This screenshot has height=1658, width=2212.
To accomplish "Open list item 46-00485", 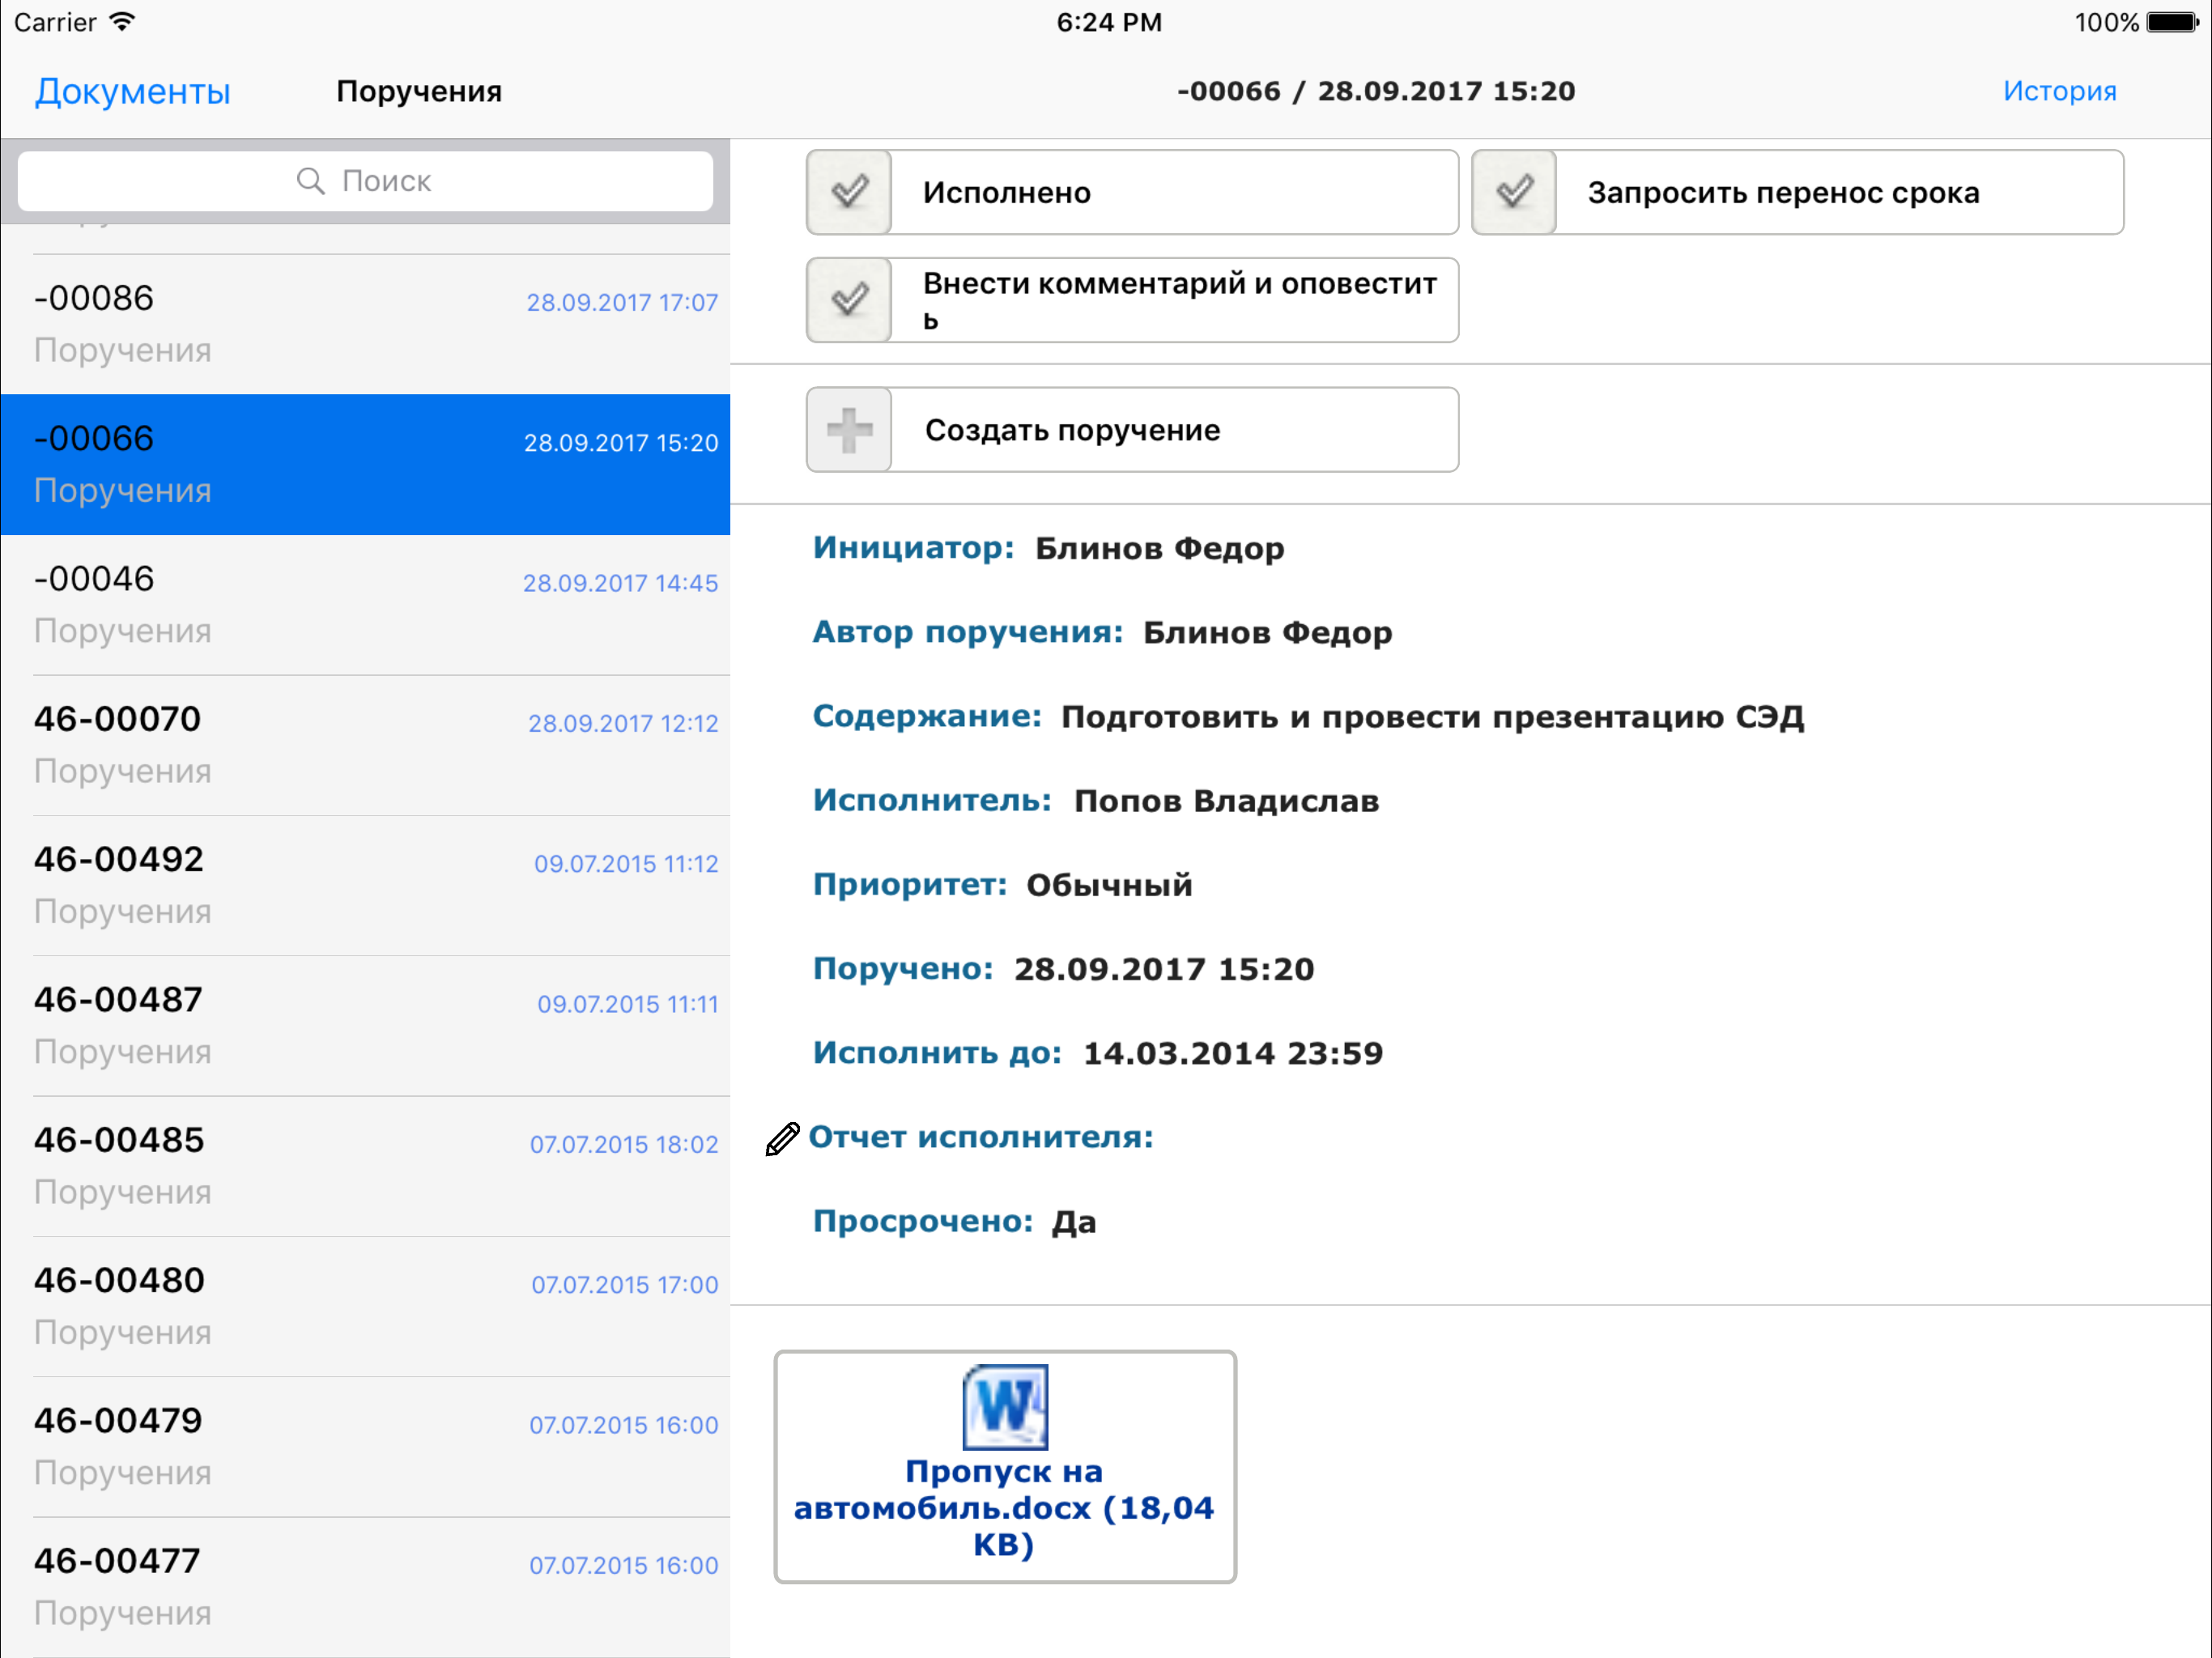I will click(x=365, y=1166).
